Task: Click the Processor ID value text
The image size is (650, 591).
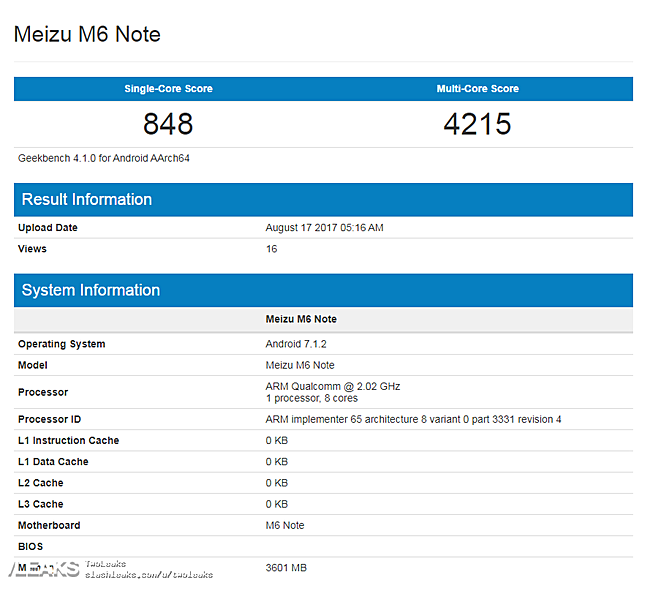Action: point(413,419)
